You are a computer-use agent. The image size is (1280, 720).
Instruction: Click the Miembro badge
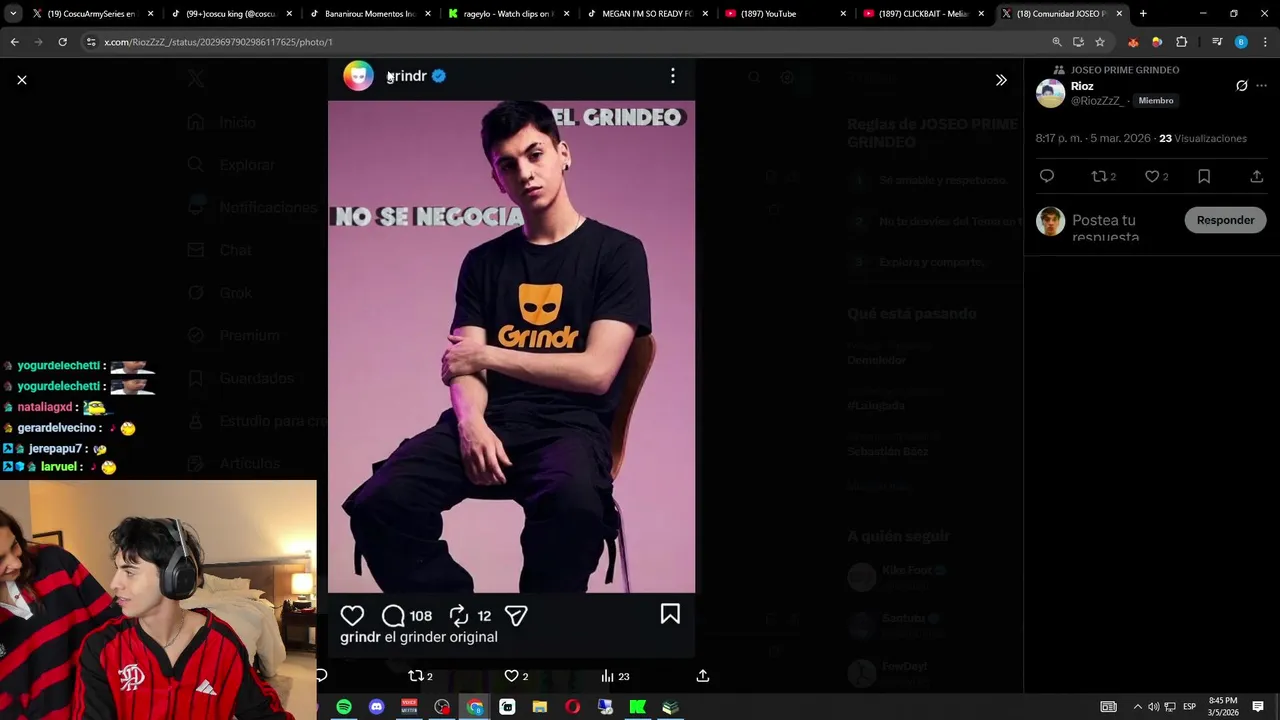1155,101
